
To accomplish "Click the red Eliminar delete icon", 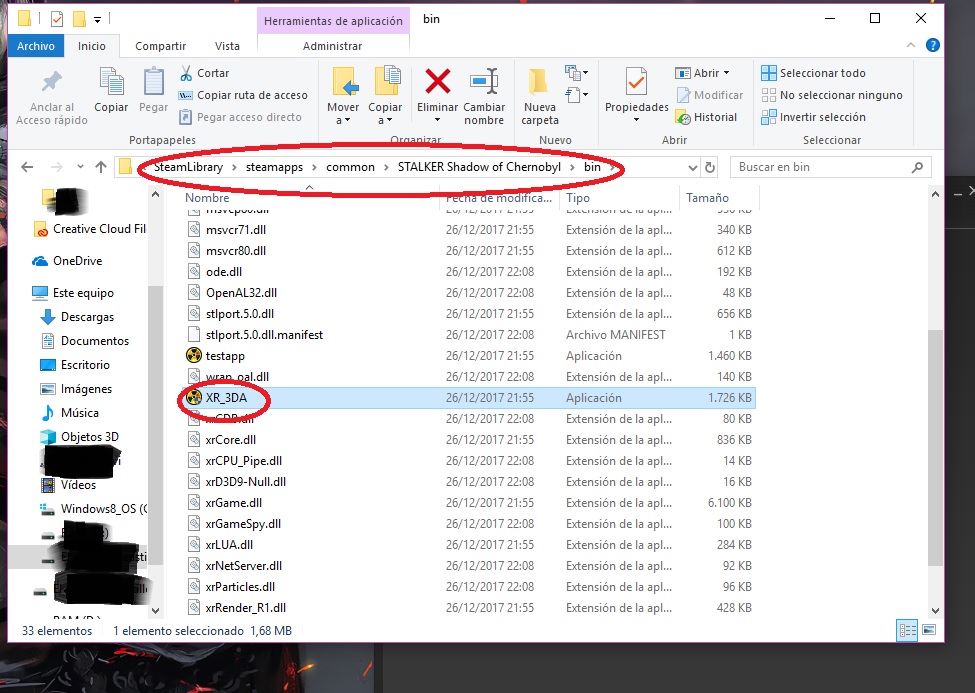I will 438,81.
